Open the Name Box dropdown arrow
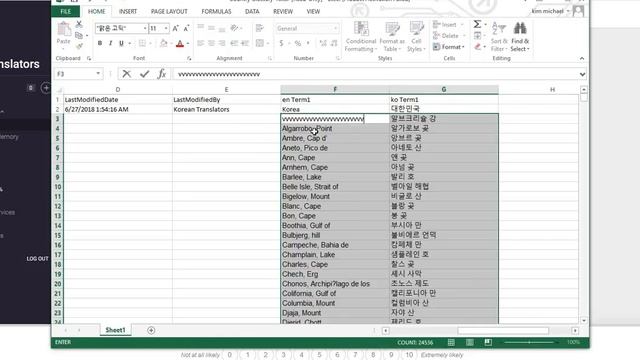The image size is (640, 360). pyautogui.click(x=98, y=74)
